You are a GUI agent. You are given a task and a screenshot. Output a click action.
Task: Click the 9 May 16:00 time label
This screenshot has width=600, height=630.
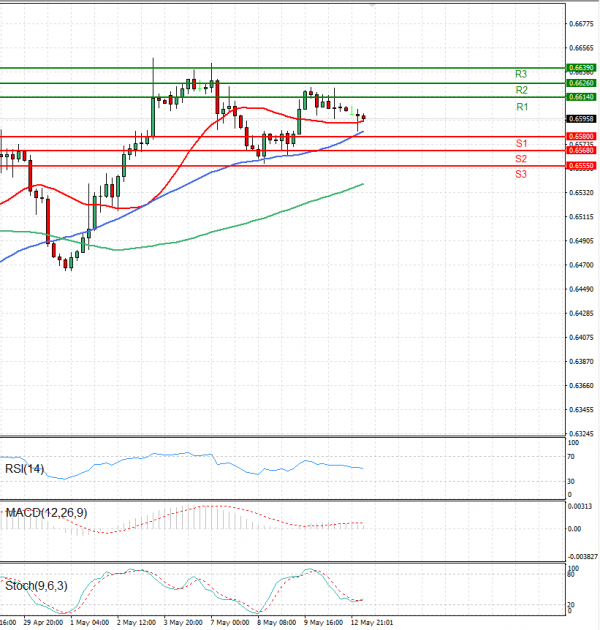pyautogui.click(x=323, y=623)
